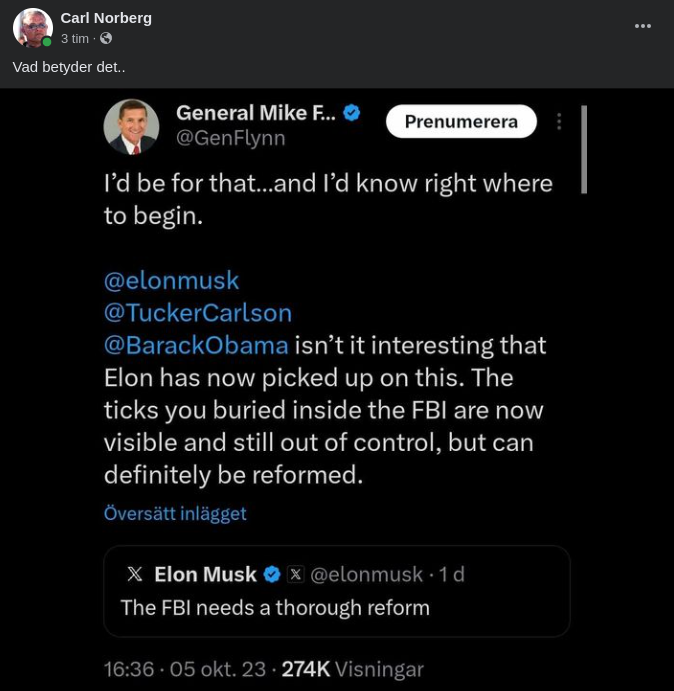This screenshot has height=691, width=674.
Task: Click the blue verified badge beside General Mike F..
Action: click(x=352, y=113)
